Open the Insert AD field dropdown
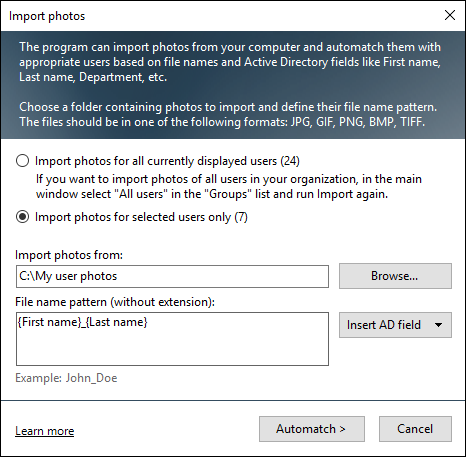 (395, 325)
